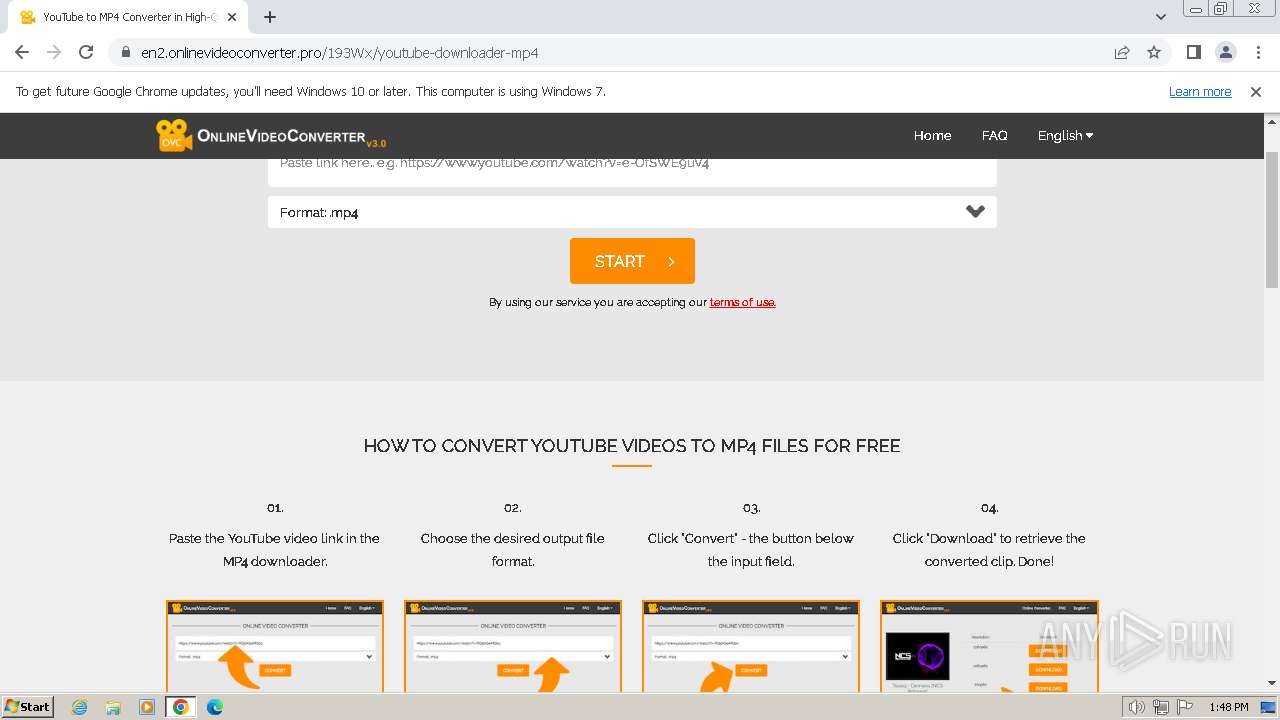1280x720 pixels.
Task: Open the browser side panel
Action: tap(1194, 52)
